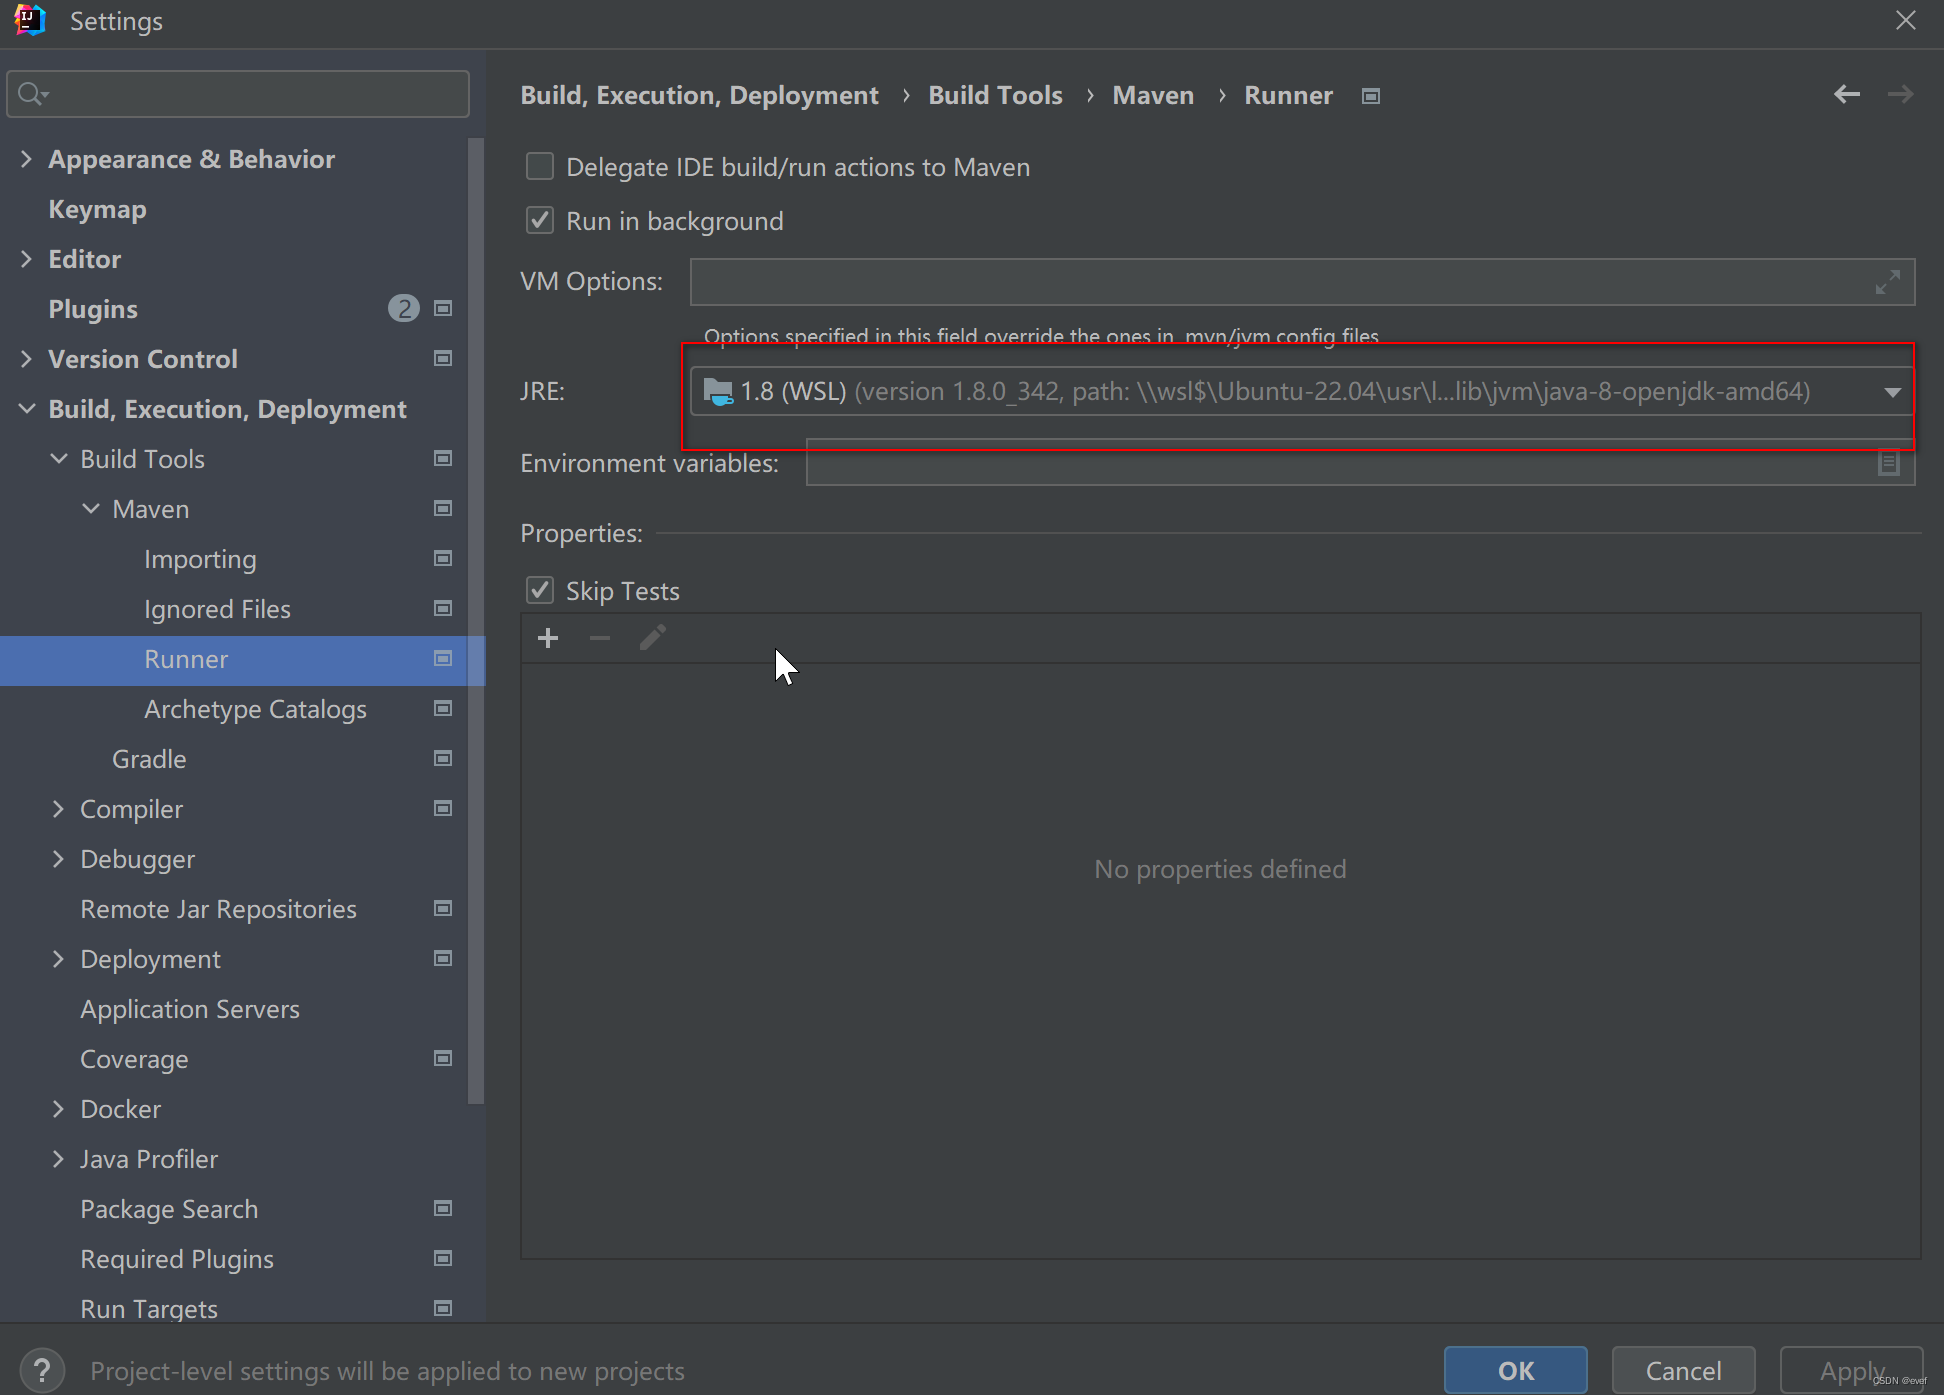Expand the Compiler node
The image size is (1944, 1395).
pos(59,809)
